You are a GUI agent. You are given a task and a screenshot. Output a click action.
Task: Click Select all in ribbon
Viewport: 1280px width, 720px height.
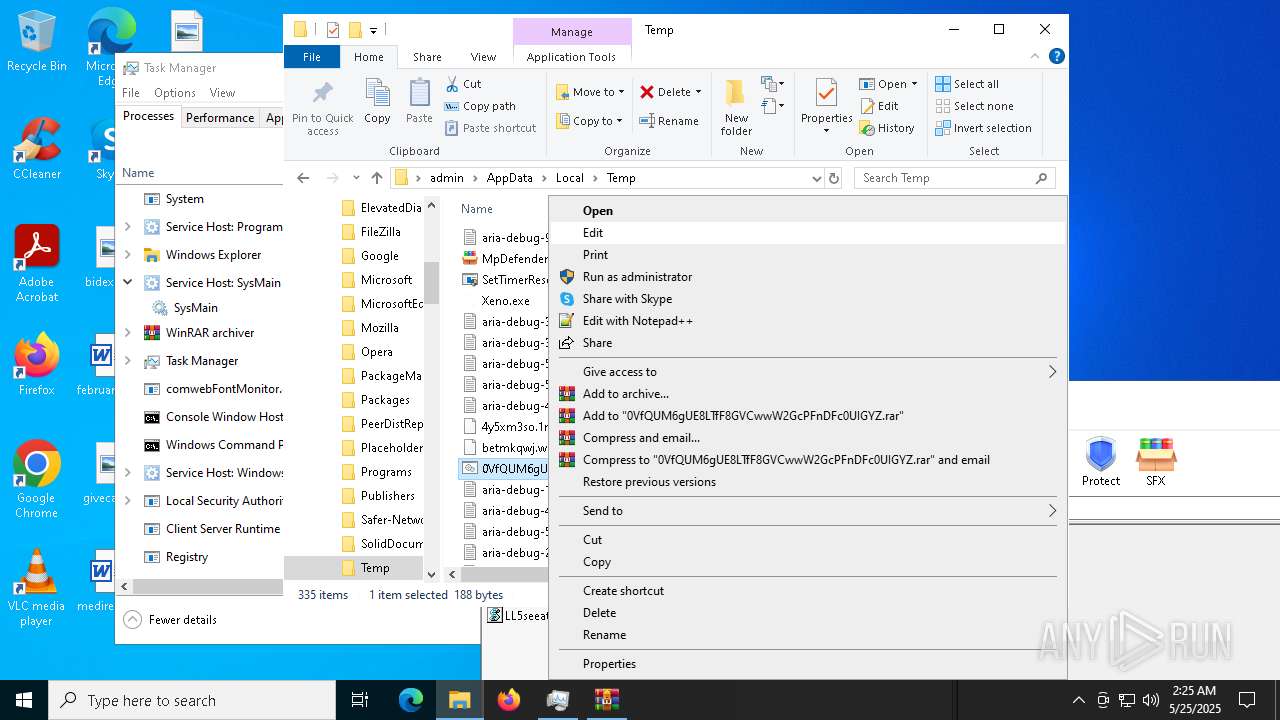click(x=966, y=84)
